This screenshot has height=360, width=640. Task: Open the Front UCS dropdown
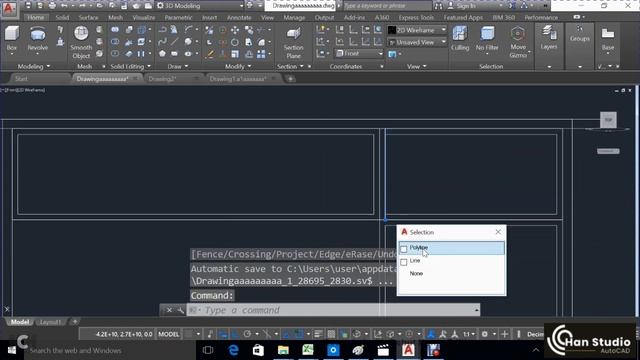coord(359,53)
